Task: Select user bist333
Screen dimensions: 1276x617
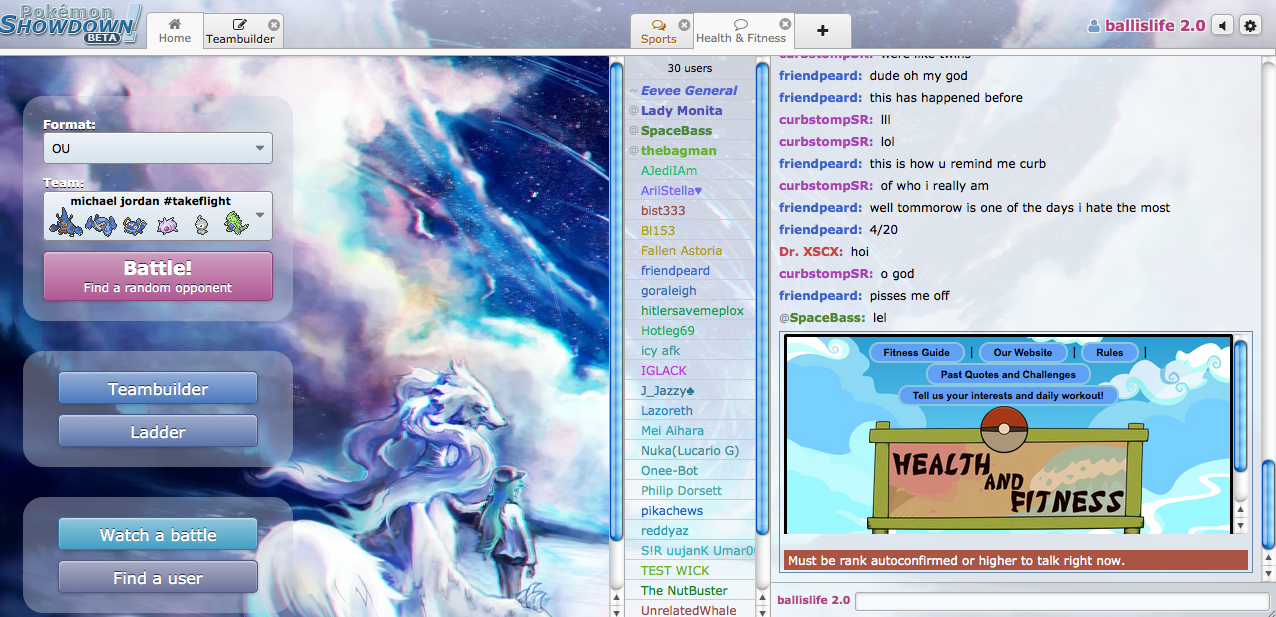Action: (x=690, y=211)
